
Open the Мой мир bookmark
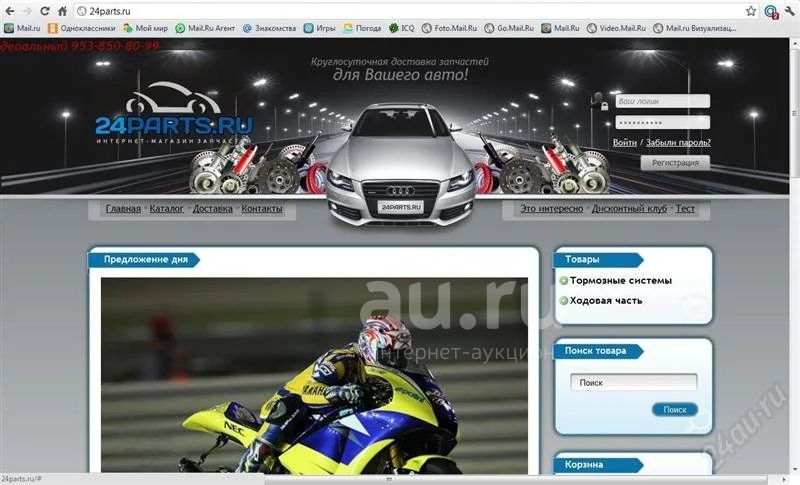(x=145, y=28)
